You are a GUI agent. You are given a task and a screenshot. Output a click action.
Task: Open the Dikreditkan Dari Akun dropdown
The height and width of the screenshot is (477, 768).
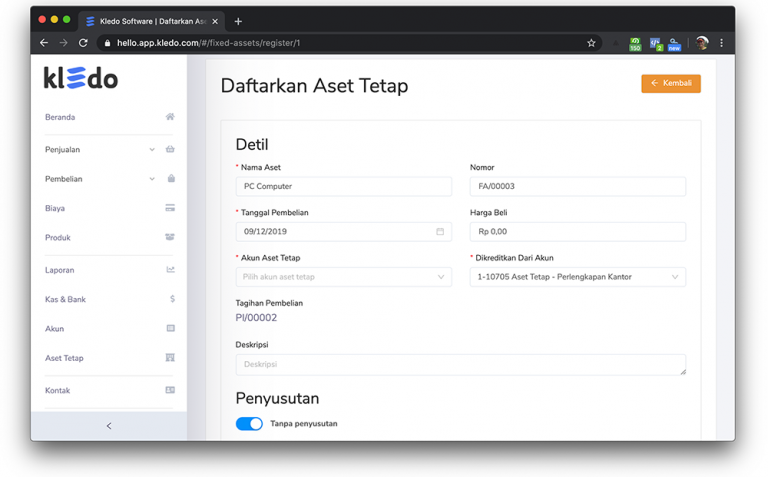tap(577, 277)
